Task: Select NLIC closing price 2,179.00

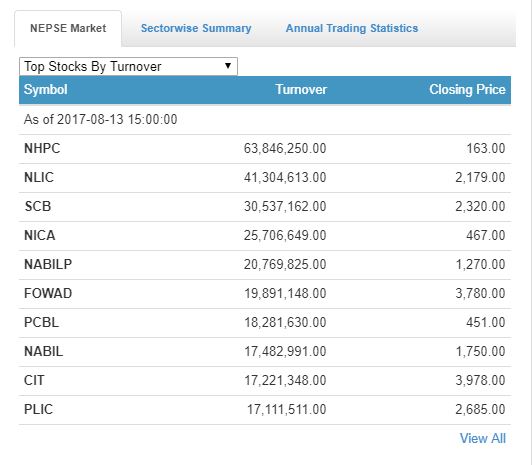Action: pos(480,177)
